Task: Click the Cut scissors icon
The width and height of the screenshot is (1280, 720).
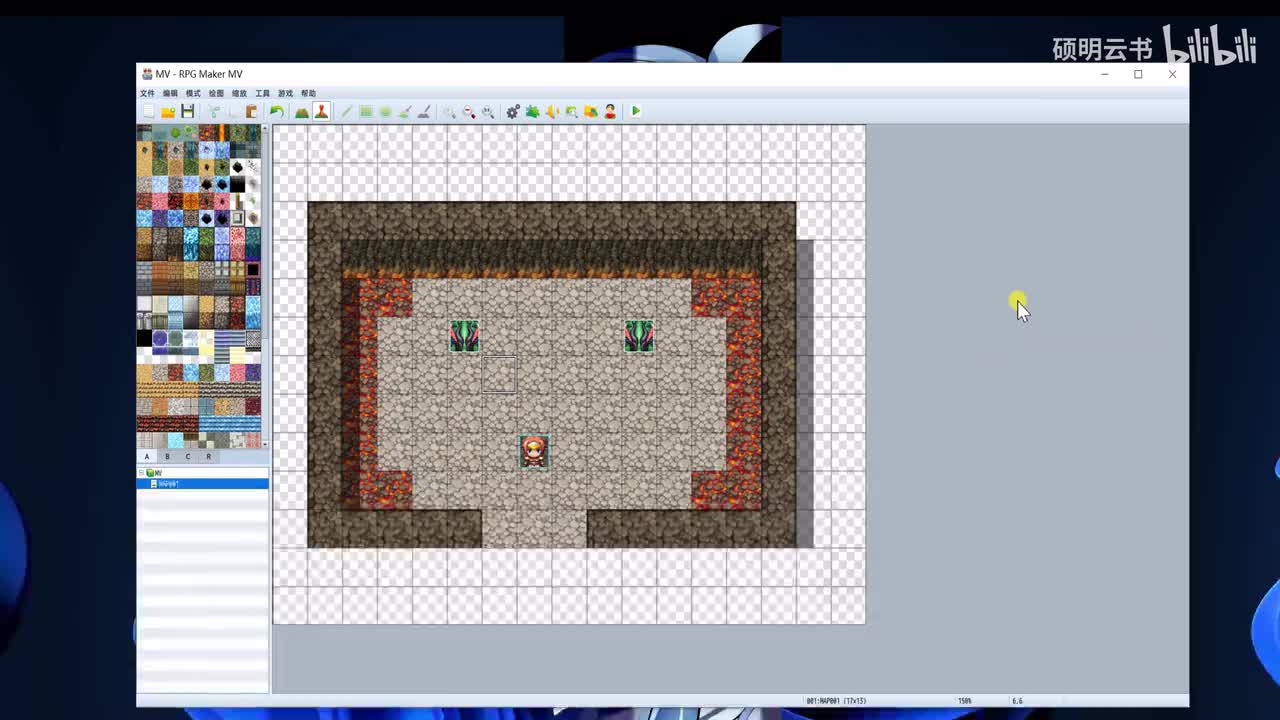Action: (x=213, y=112)
